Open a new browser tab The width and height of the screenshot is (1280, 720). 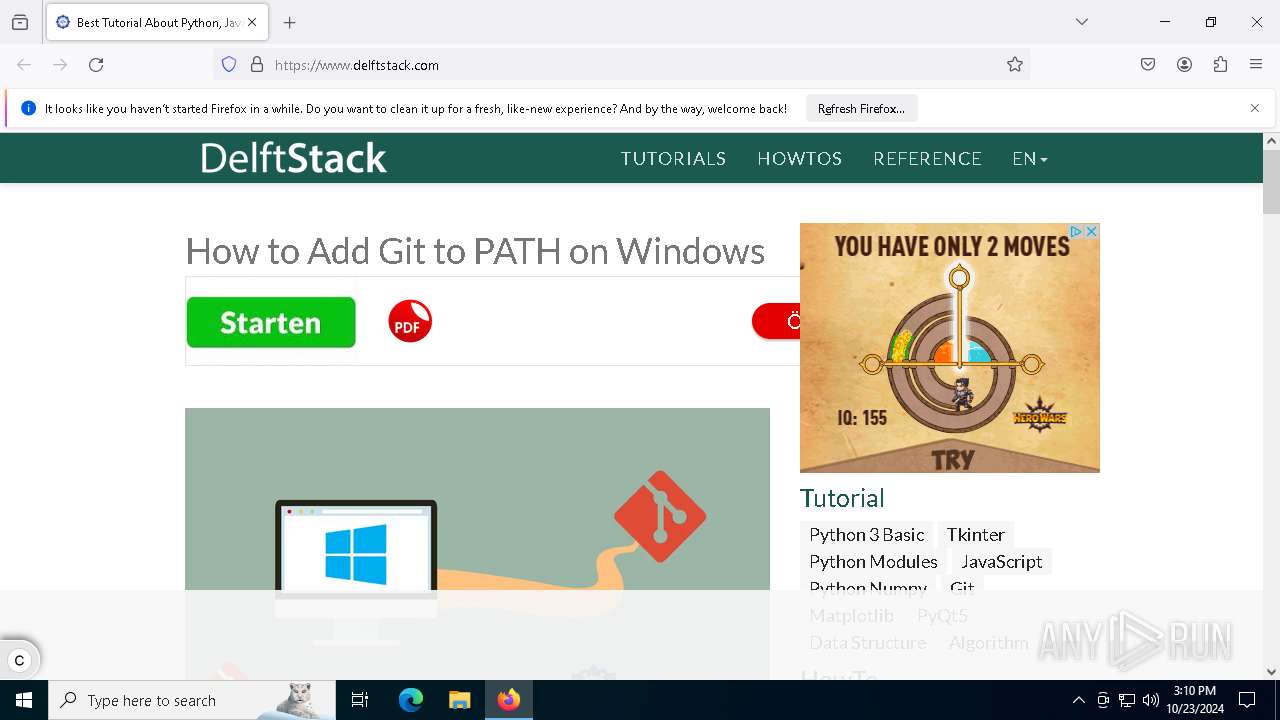click(290, 22)
